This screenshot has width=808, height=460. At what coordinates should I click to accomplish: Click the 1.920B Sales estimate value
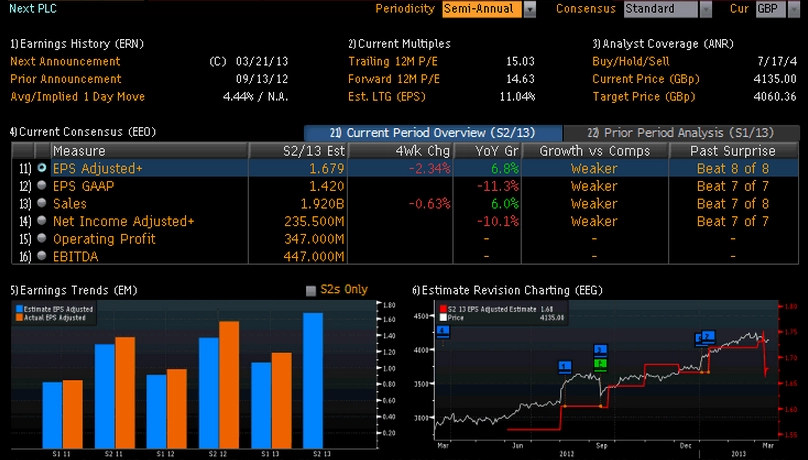pos(322,203)
